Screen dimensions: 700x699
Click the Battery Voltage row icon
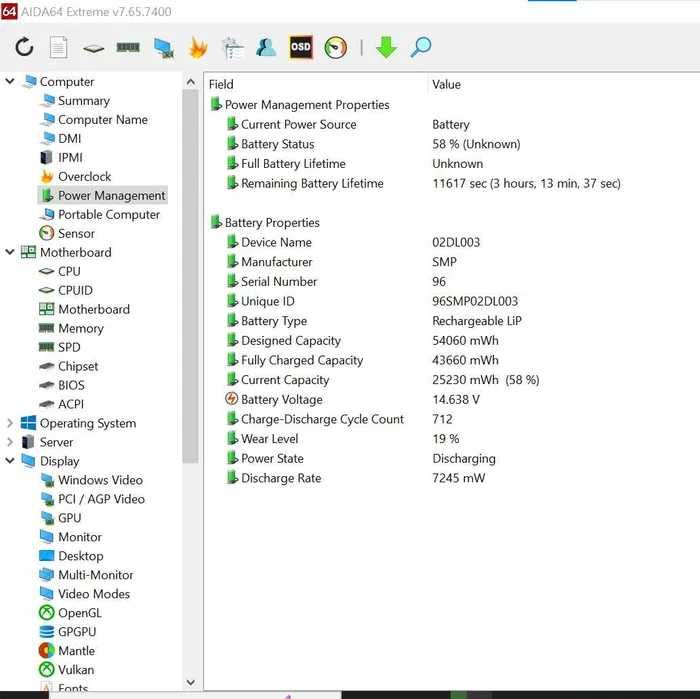pyautogui.click(x=231, y=399)
